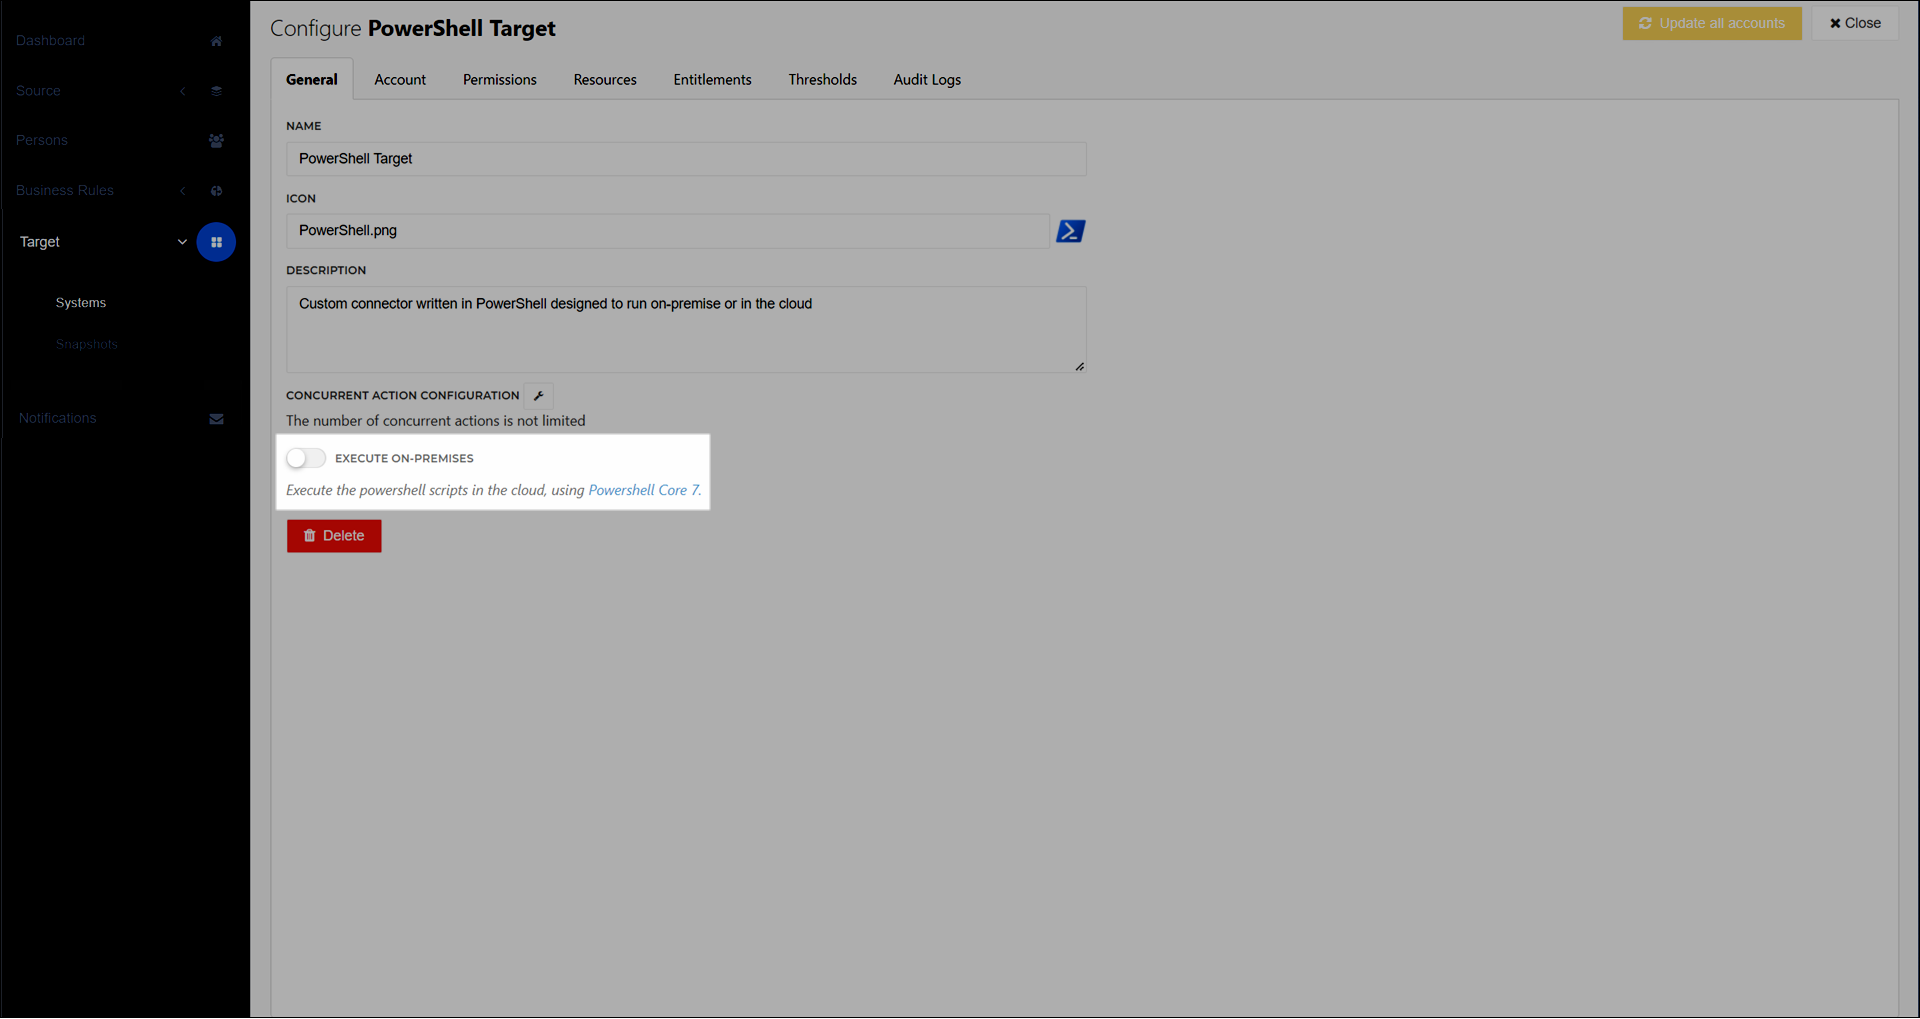This screenshot has height=1019, width=1920.
Task: Click the Business Rules icon
Action: coord(216,191)
